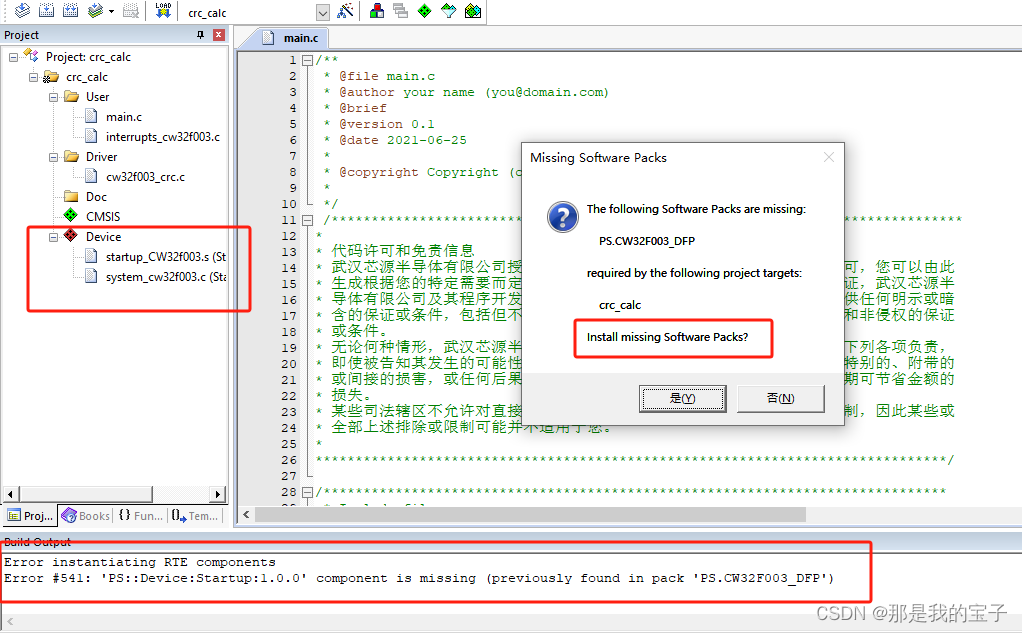Click the Rebuild all target files icon
The width and height of the screenshot is (1022, 633).
point(70,11)
